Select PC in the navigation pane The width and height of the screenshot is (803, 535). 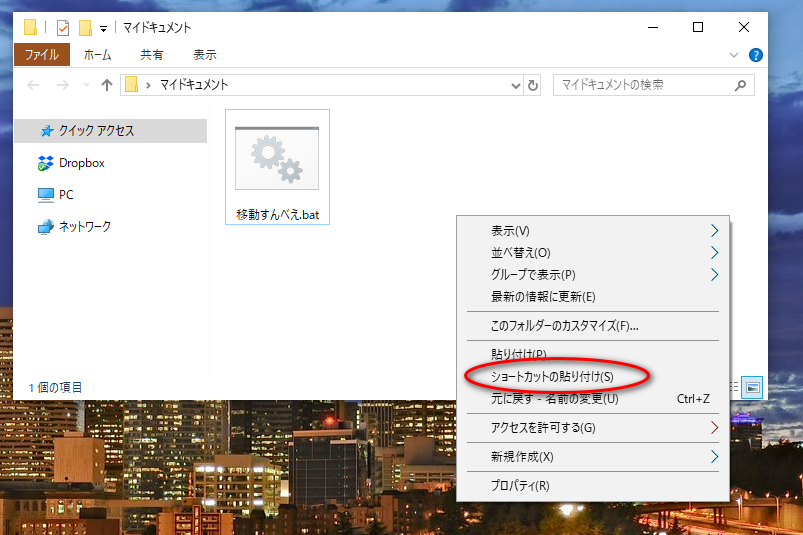pos(66,195)
